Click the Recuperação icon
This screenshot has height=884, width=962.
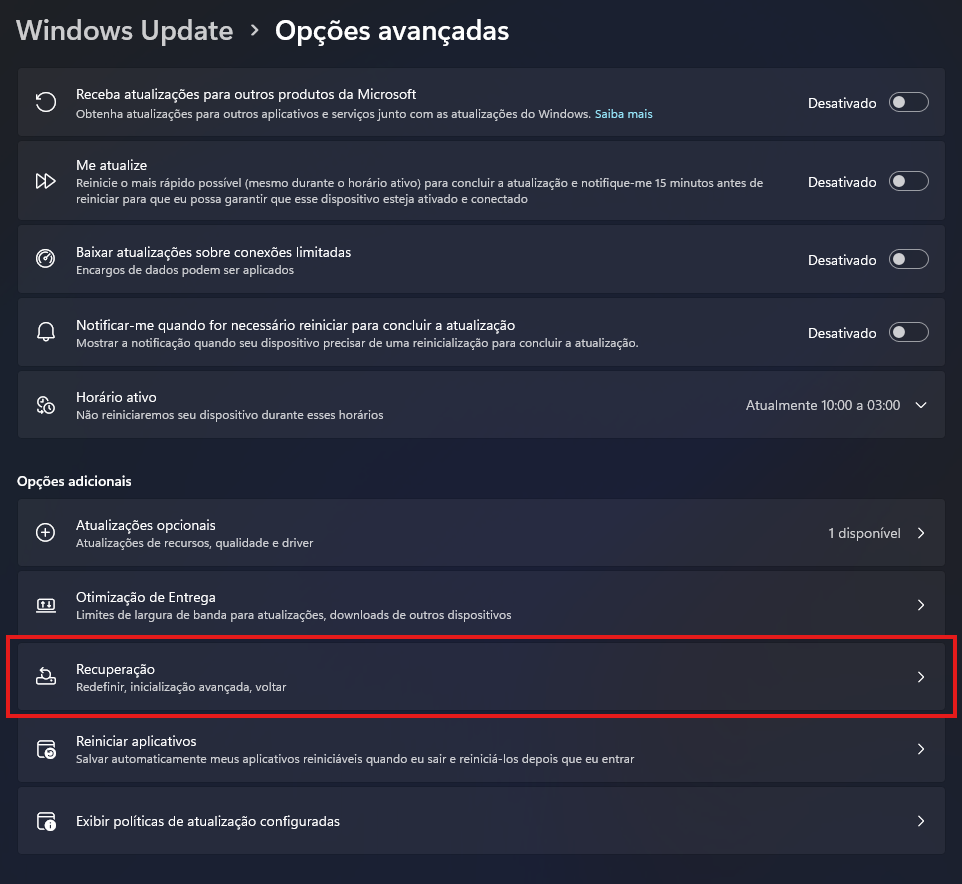coord(45,677)
